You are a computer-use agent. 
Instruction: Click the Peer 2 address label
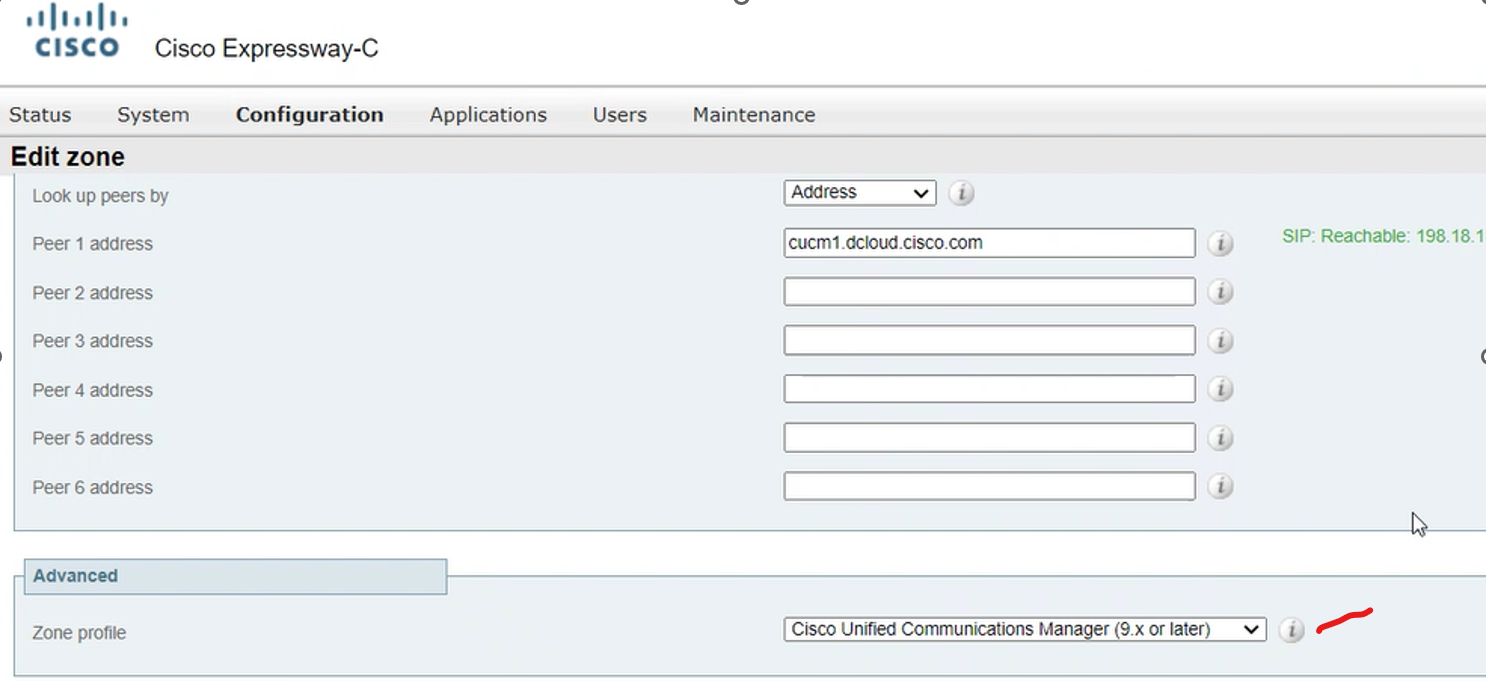(x=92, y=293)
